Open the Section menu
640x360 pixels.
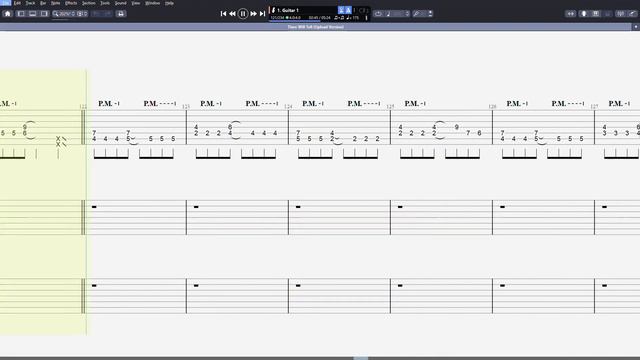pyautogui.click(x=89, y=3)
